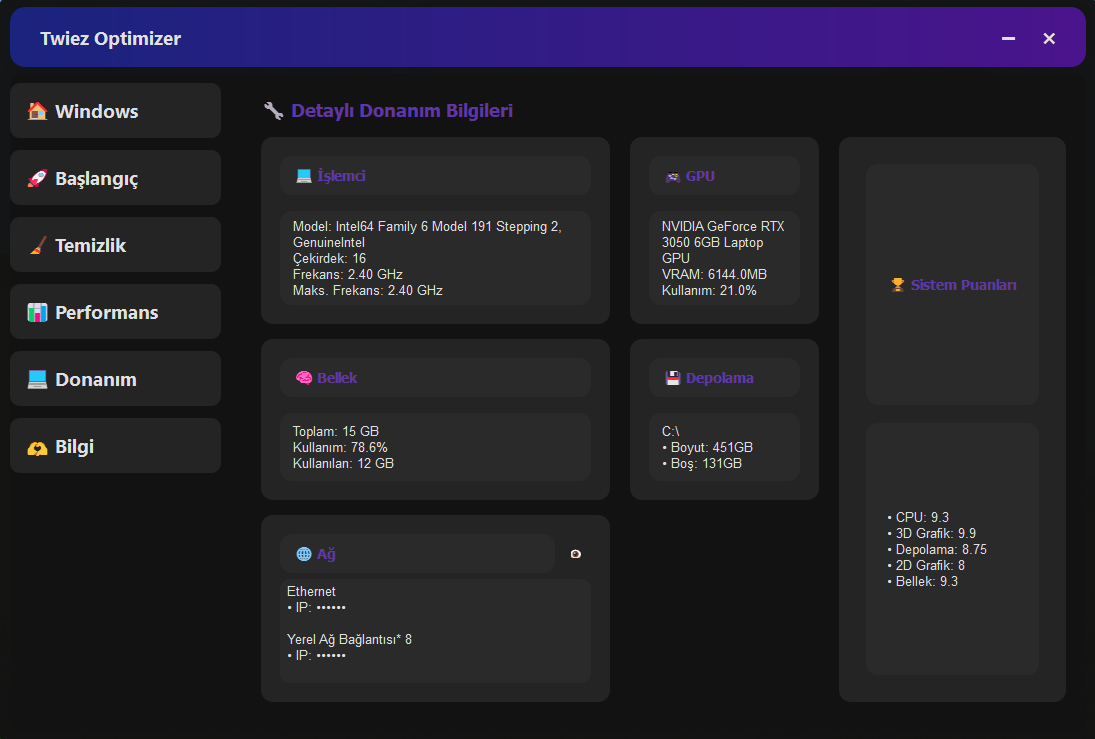Click the 'Bellek: 9.3' score
Screen dimensions: 1095x739
[922, 582]
